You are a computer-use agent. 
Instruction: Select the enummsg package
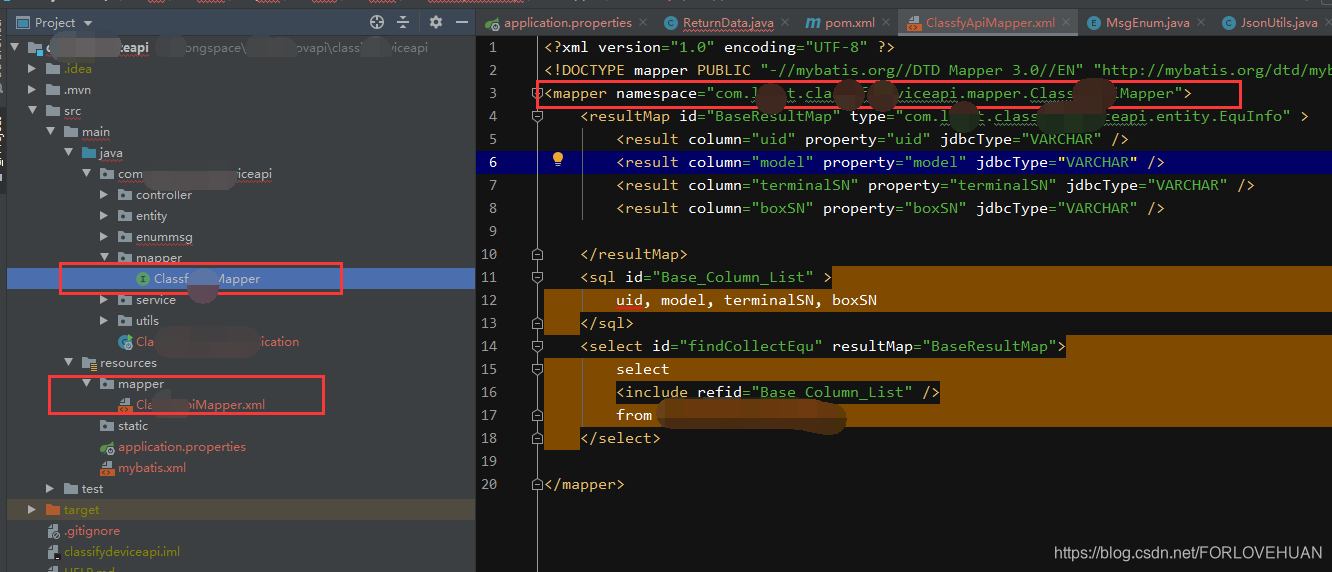coord(165,237)
